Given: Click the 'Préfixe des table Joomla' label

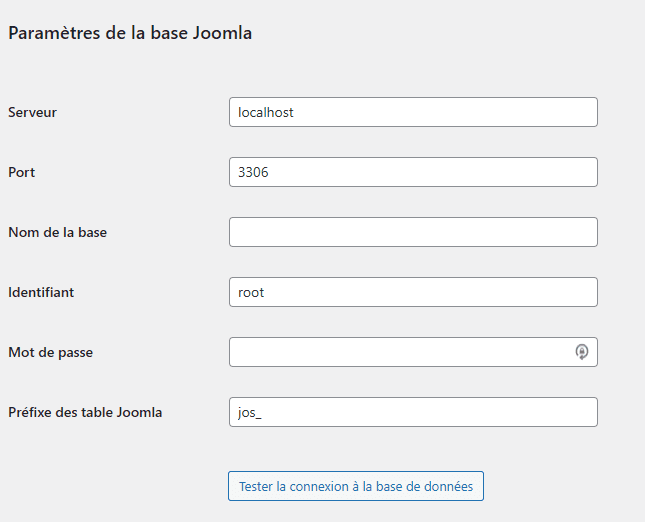Looking at the screenshot, I should (85, 413).
